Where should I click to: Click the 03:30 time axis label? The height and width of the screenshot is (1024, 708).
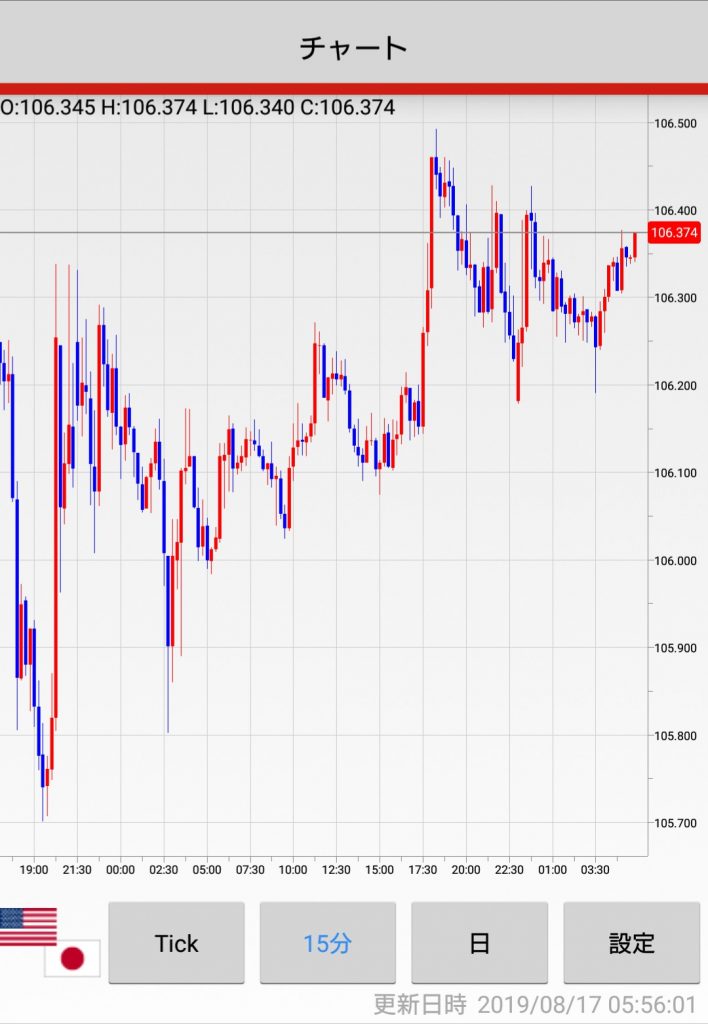point(595,870)
